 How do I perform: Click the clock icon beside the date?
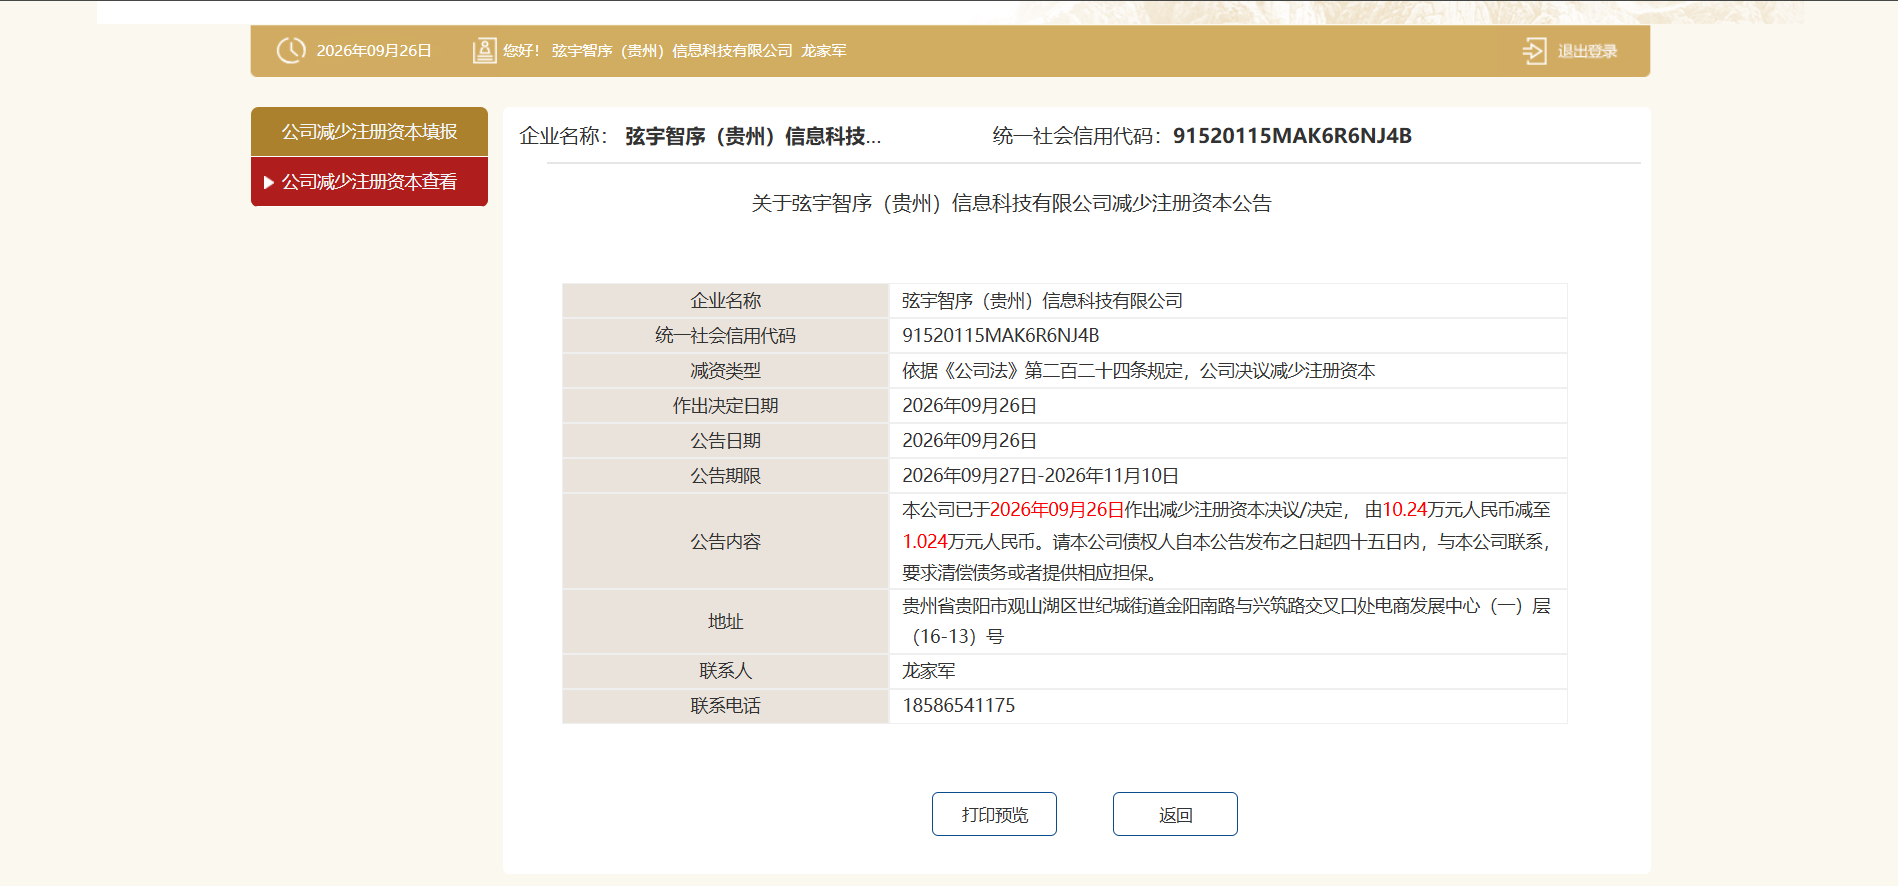[291, 50]
